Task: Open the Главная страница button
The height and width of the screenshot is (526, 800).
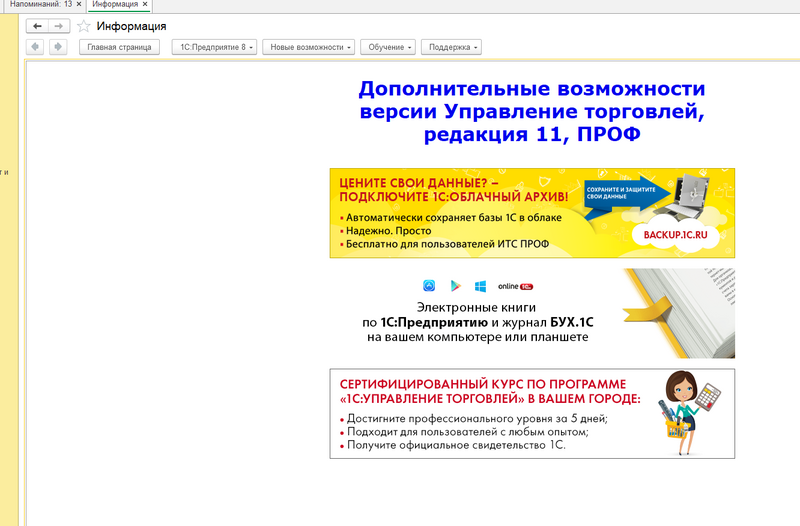Action: [119, 47]
